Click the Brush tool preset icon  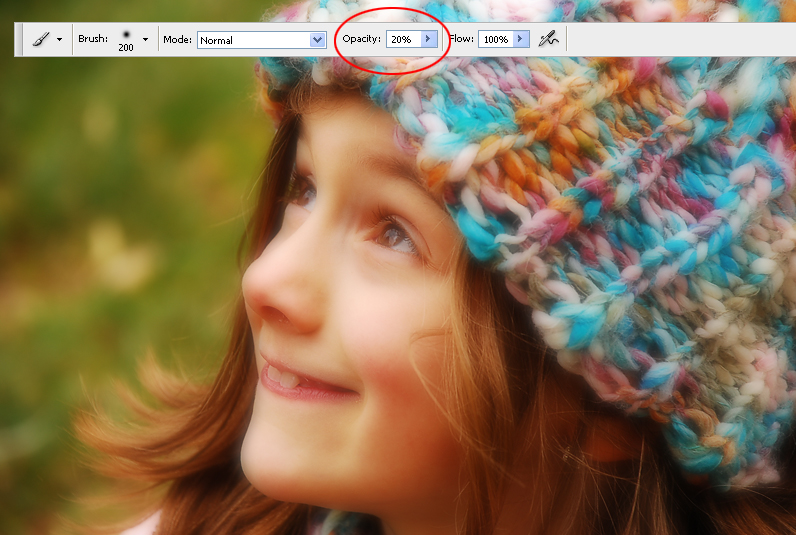(42, 39)
